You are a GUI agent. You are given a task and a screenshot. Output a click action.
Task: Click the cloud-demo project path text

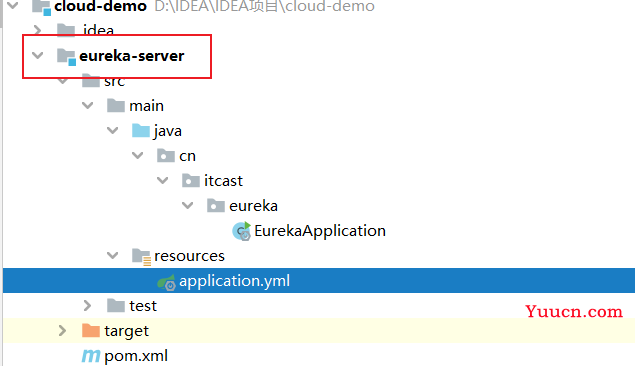(265, 6)
